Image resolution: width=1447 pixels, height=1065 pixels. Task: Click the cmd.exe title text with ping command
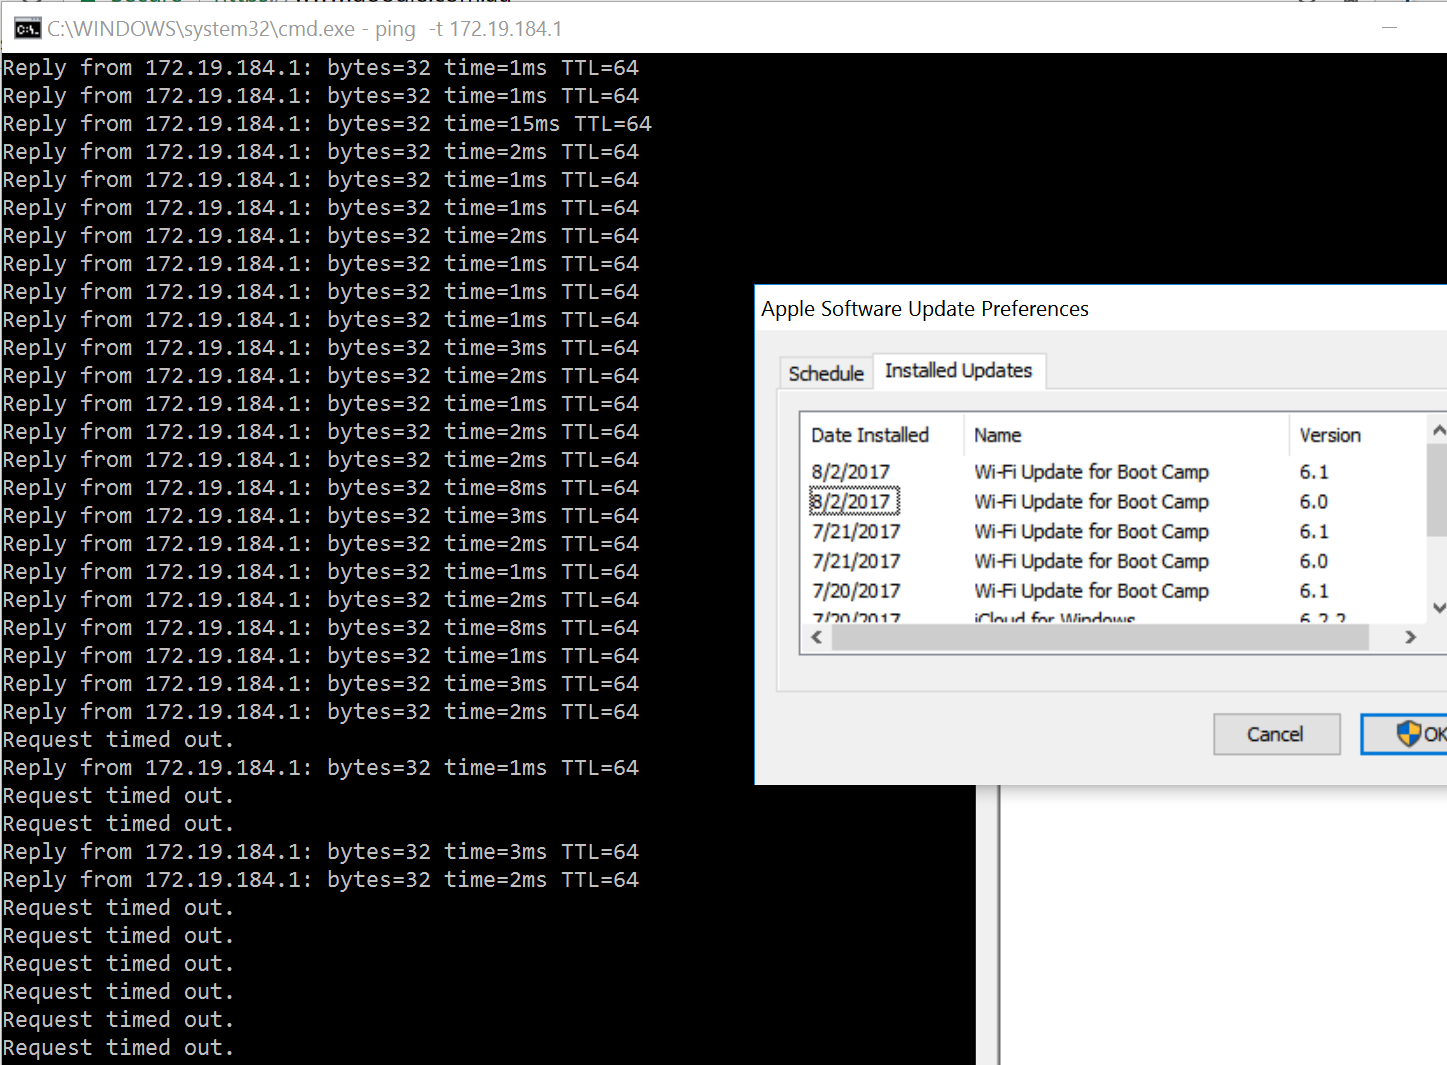click(305, 29)
